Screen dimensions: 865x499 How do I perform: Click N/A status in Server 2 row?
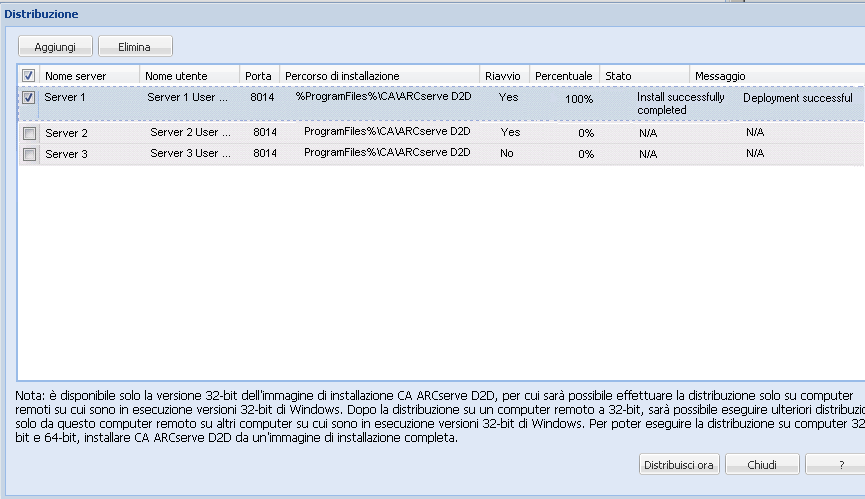(648, 133)
